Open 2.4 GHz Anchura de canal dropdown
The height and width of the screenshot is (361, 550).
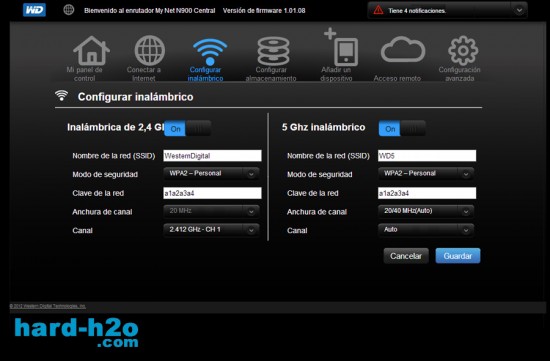click(212, 211)
